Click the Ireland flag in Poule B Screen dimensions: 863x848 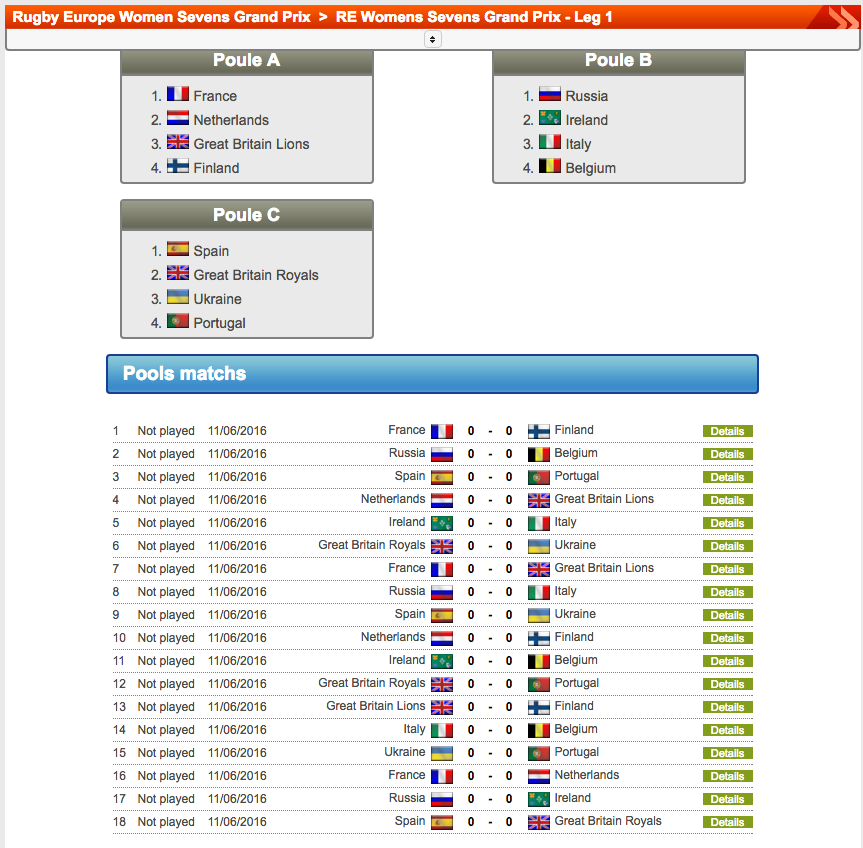click(550, 119)
